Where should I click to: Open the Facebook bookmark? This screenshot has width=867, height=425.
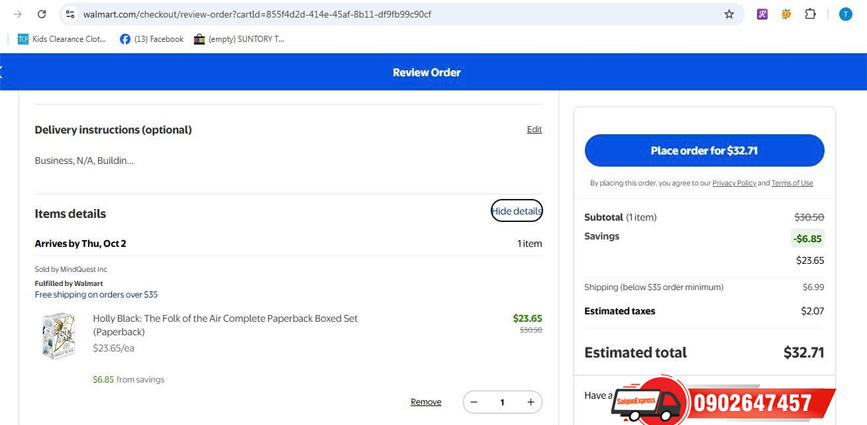coord(152,39)
